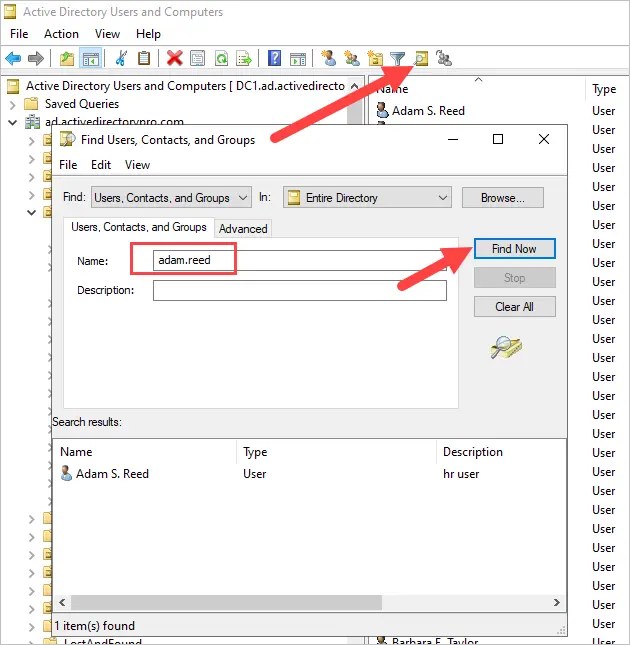This screenshot has height=645, width=630.
Task: Click the user icon next to Adam S. Reed in main list
Action: coord(382,111)
